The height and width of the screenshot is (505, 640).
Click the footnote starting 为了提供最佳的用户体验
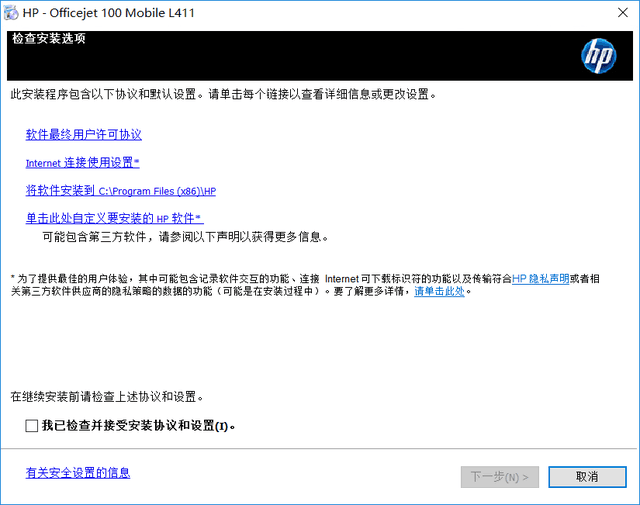coord(305,285)
